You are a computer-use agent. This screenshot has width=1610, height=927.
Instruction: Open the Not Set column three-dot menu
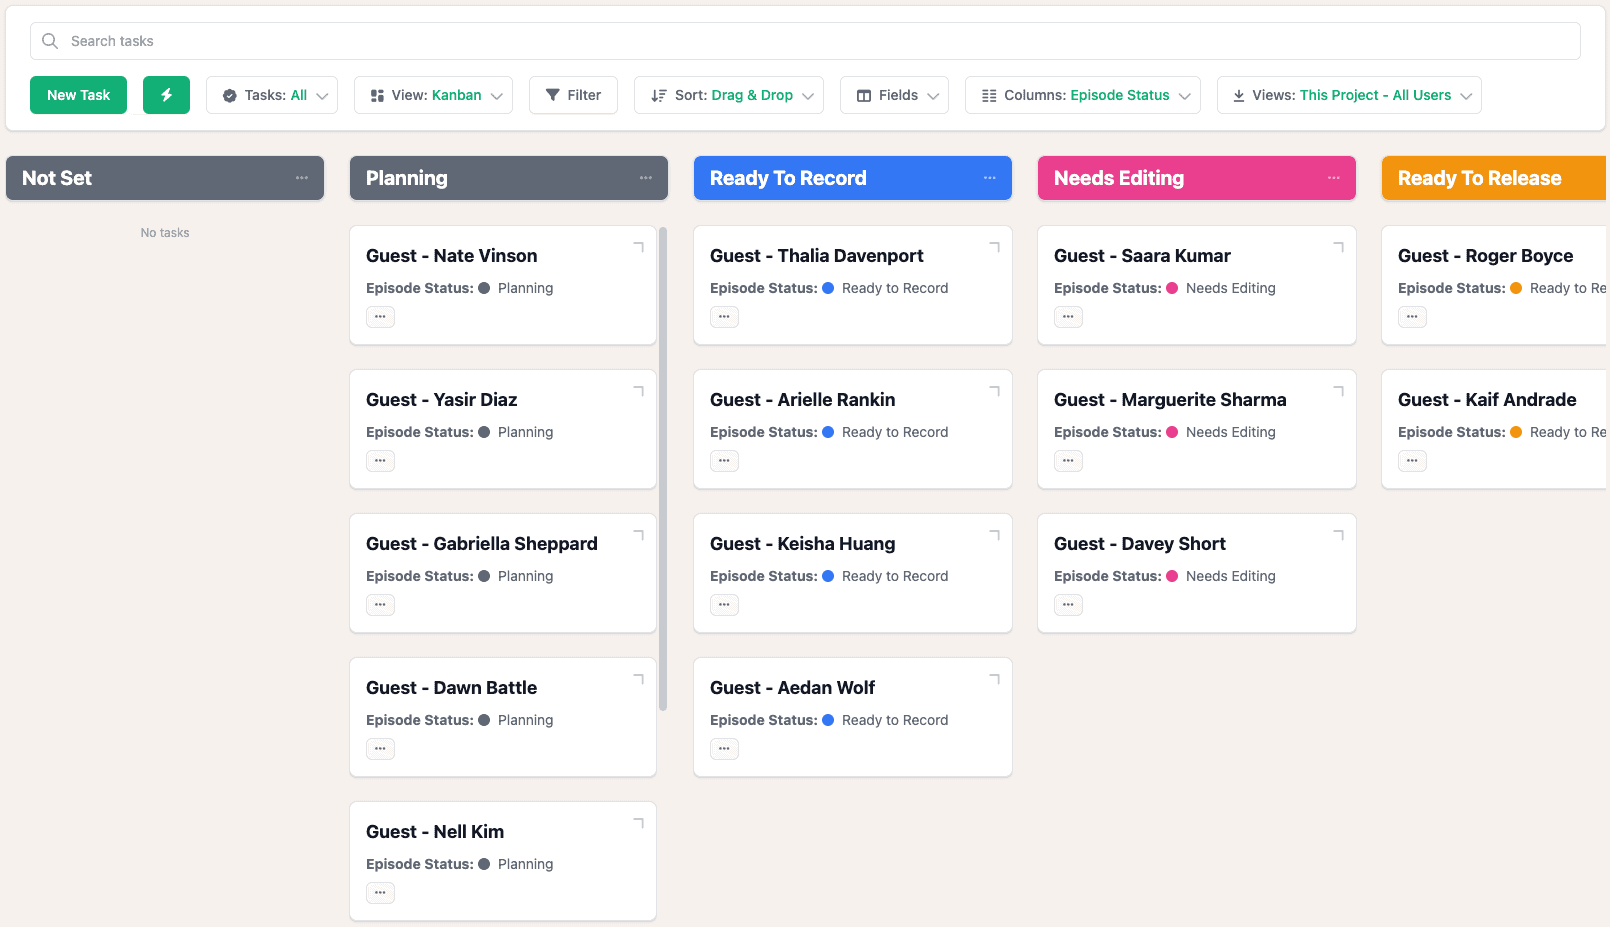301,178
